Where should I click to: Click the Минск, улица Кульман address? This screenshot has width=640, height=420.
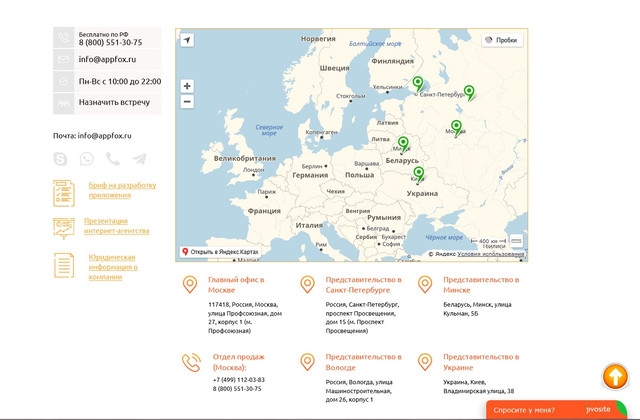477,309
